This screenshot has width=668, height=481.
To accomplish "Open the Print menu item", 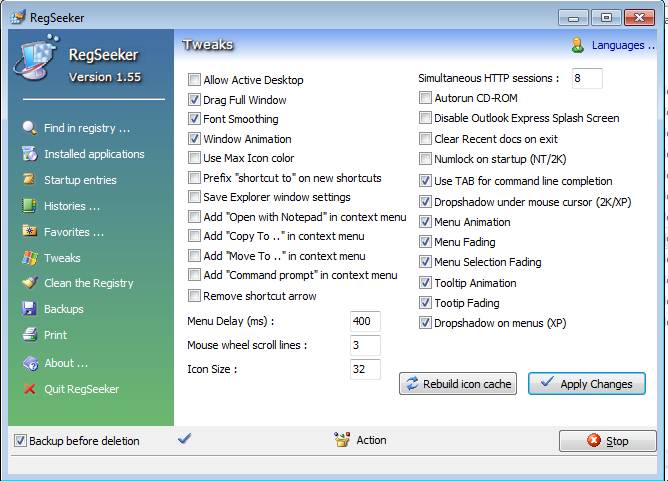I will coord(55,335).
